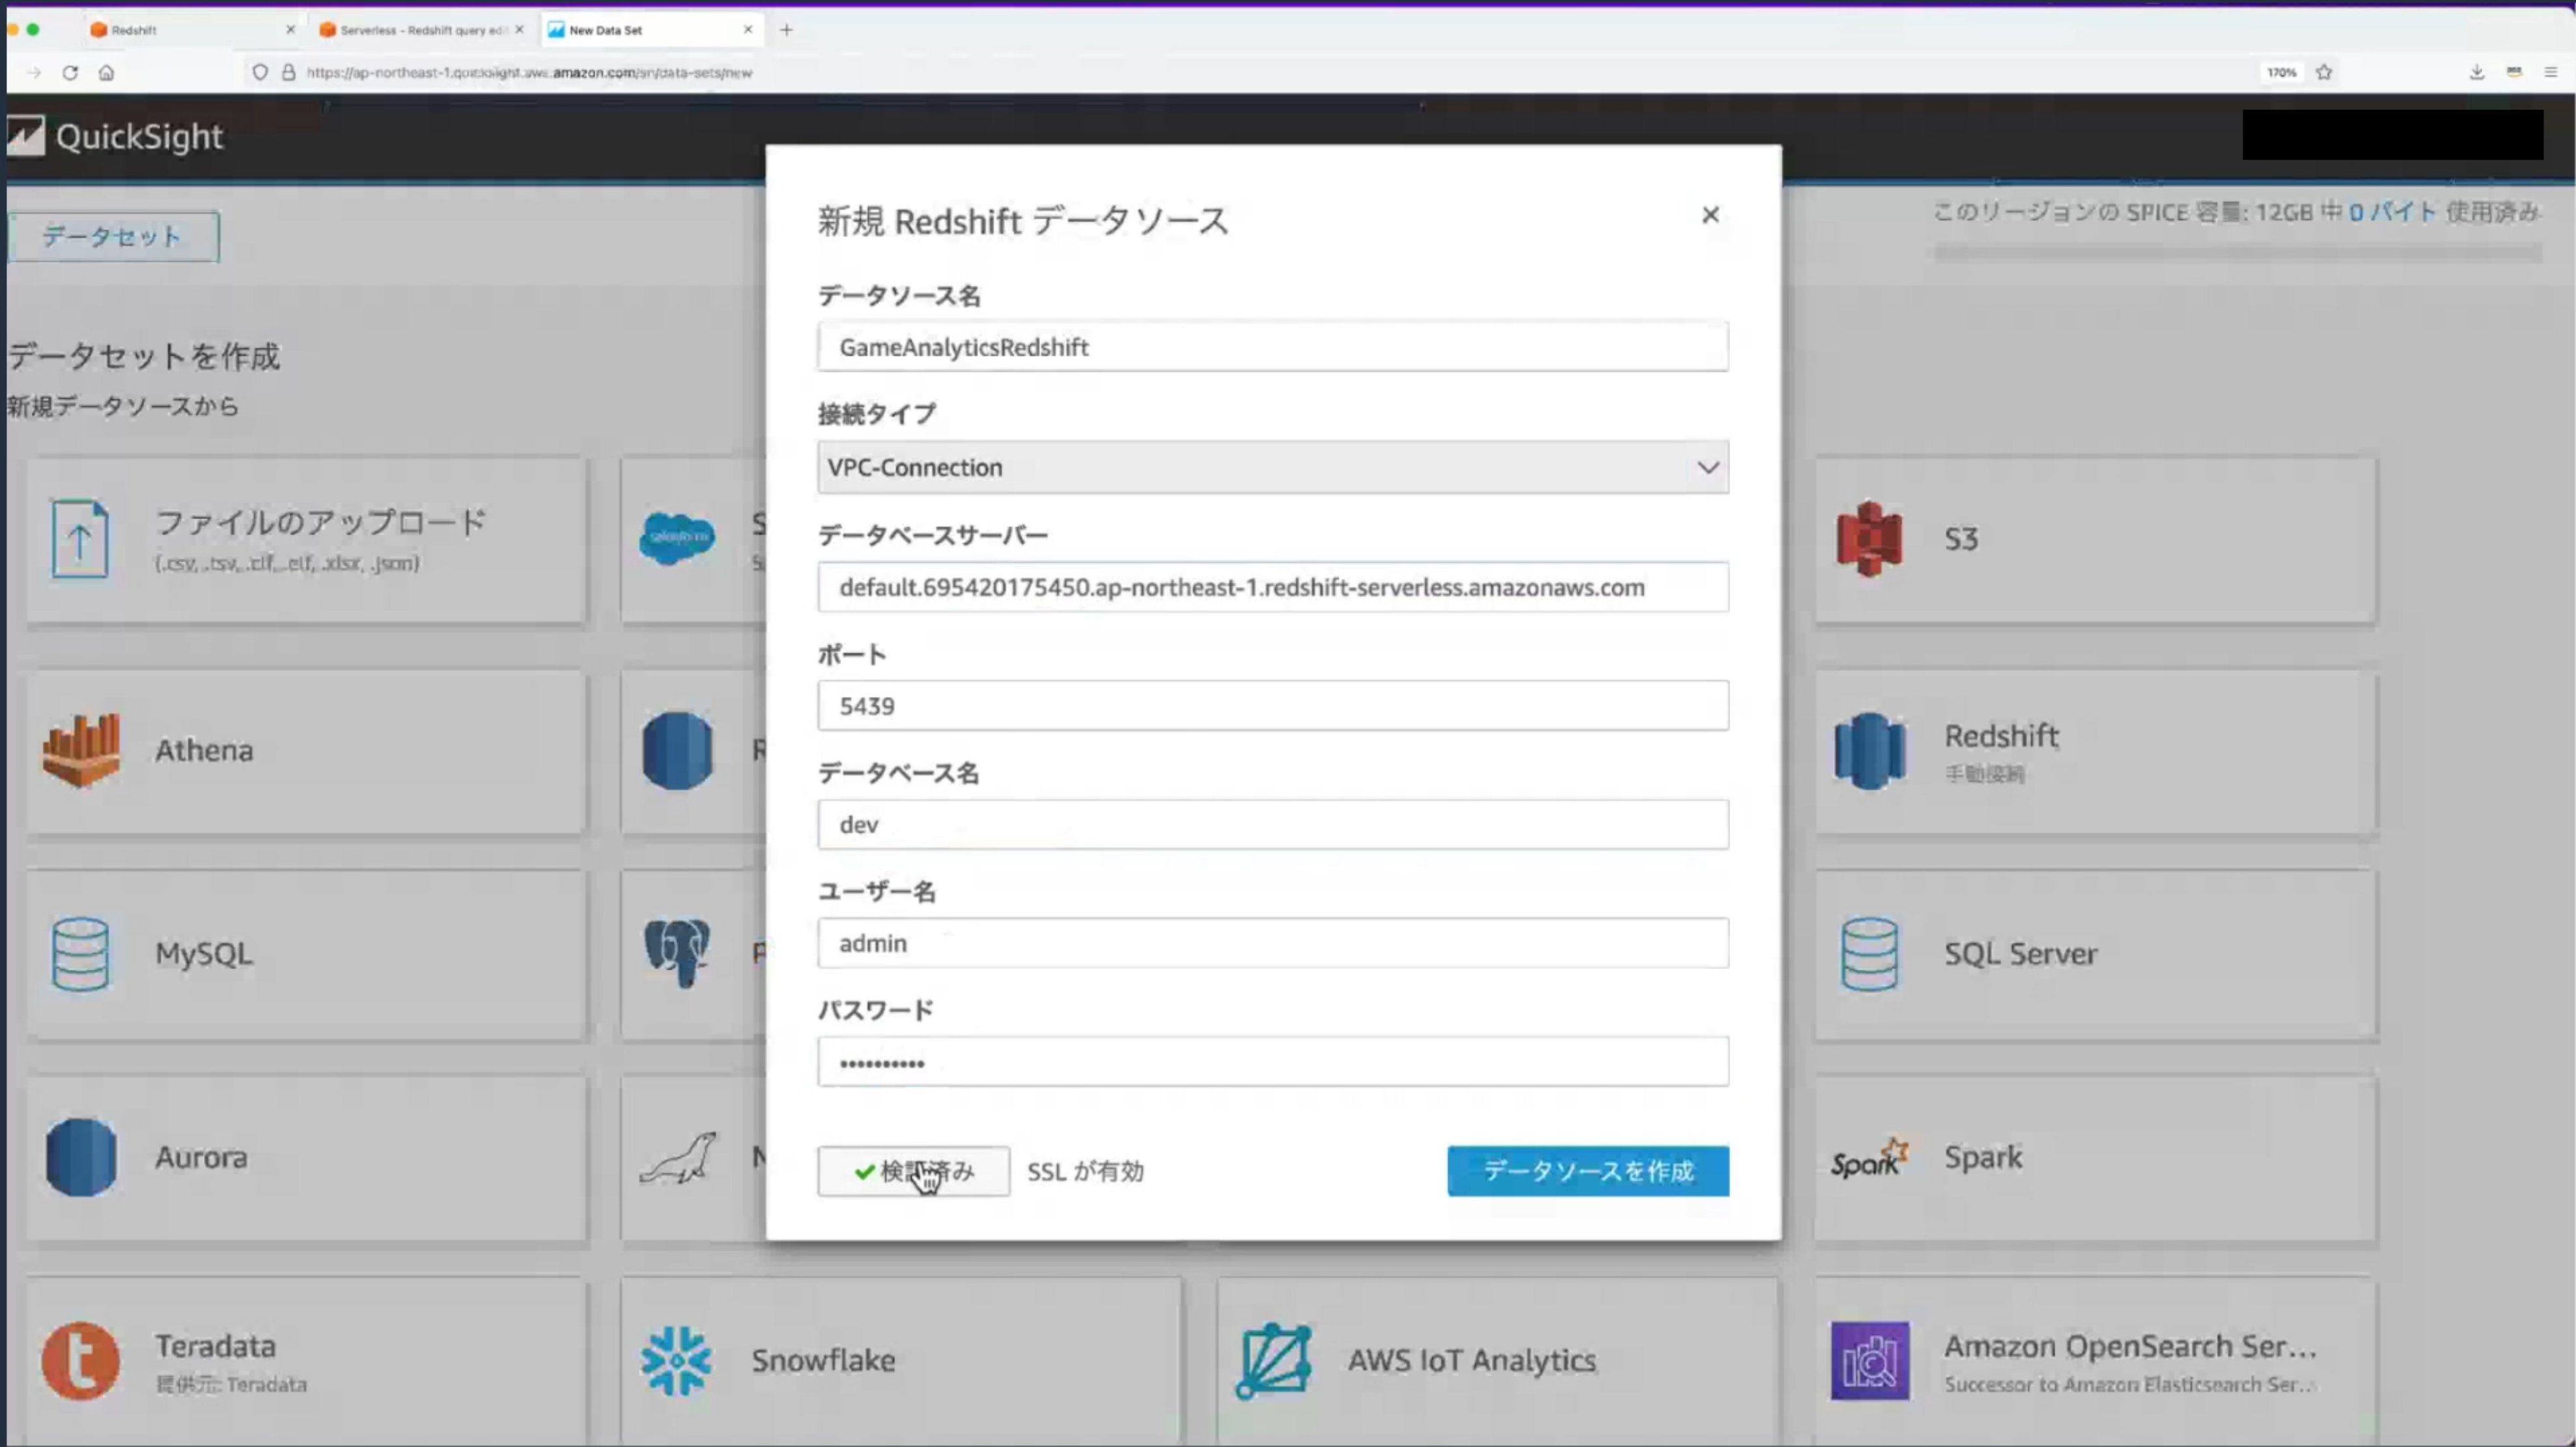
Task: Open the VPC-Connection type dropdown
Action: 1272,467
